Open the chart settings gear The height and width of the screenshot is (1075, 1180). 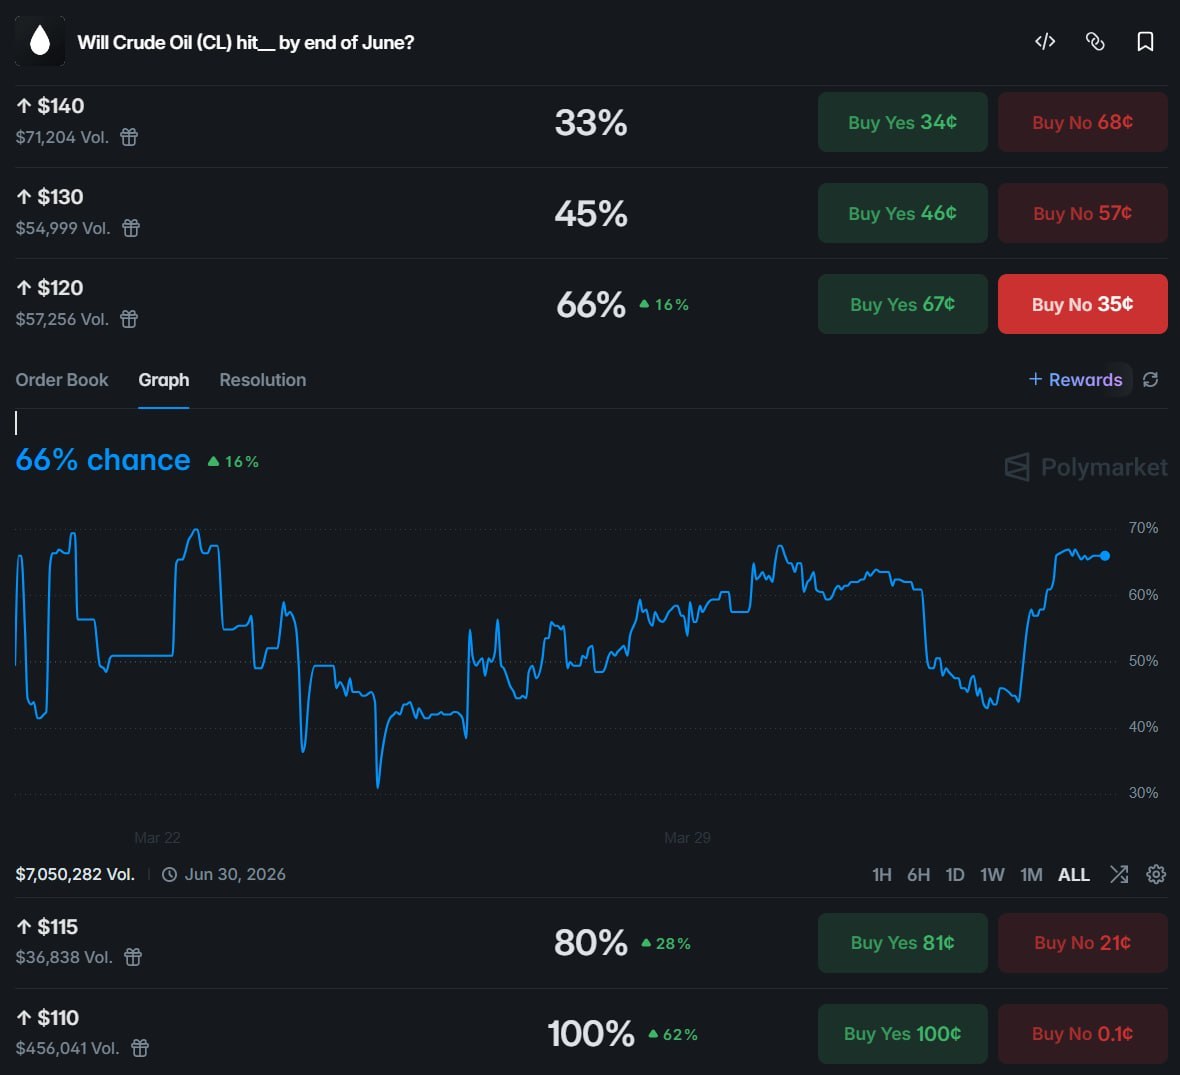coord(1156,874)
